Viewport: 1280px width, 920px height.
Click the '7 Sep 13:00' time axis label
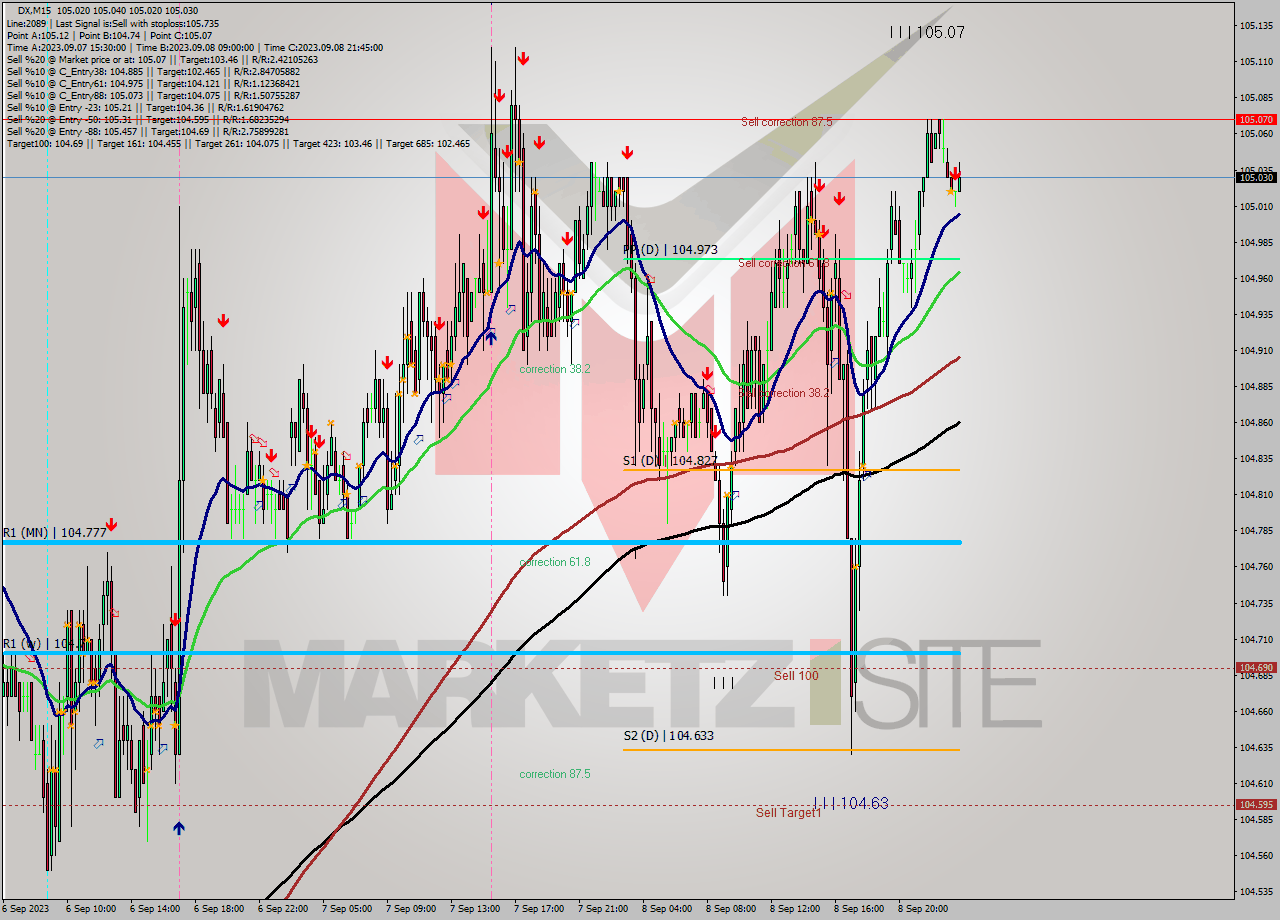coord(475,909)
